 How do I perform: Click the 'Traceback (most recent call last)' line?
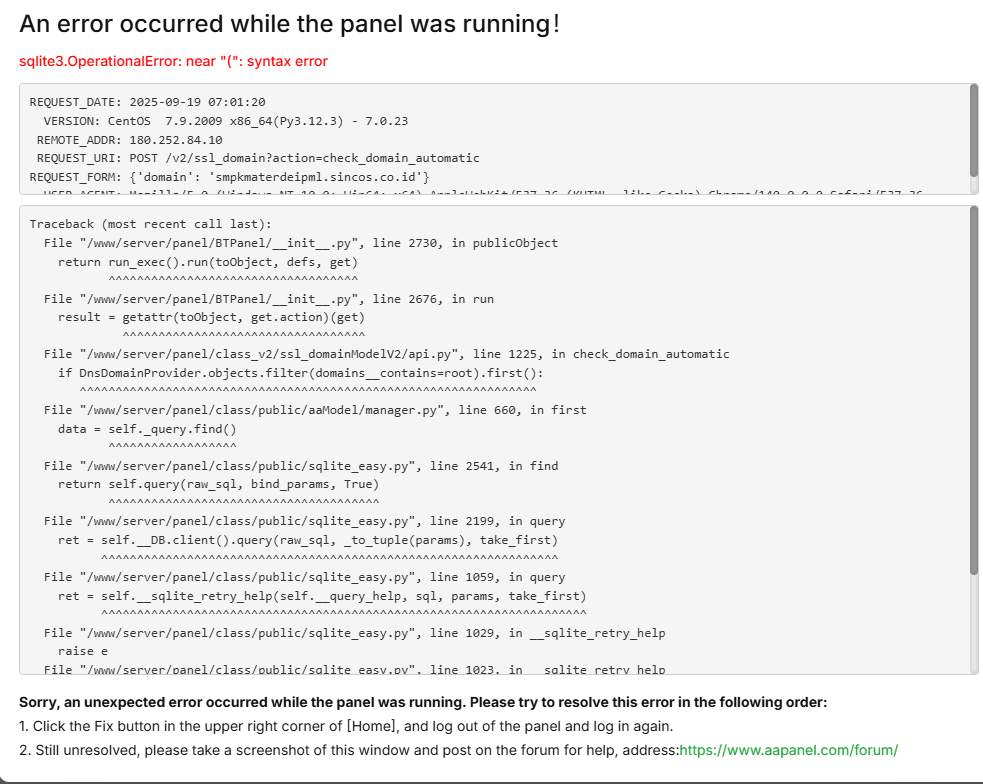[150, 224]
